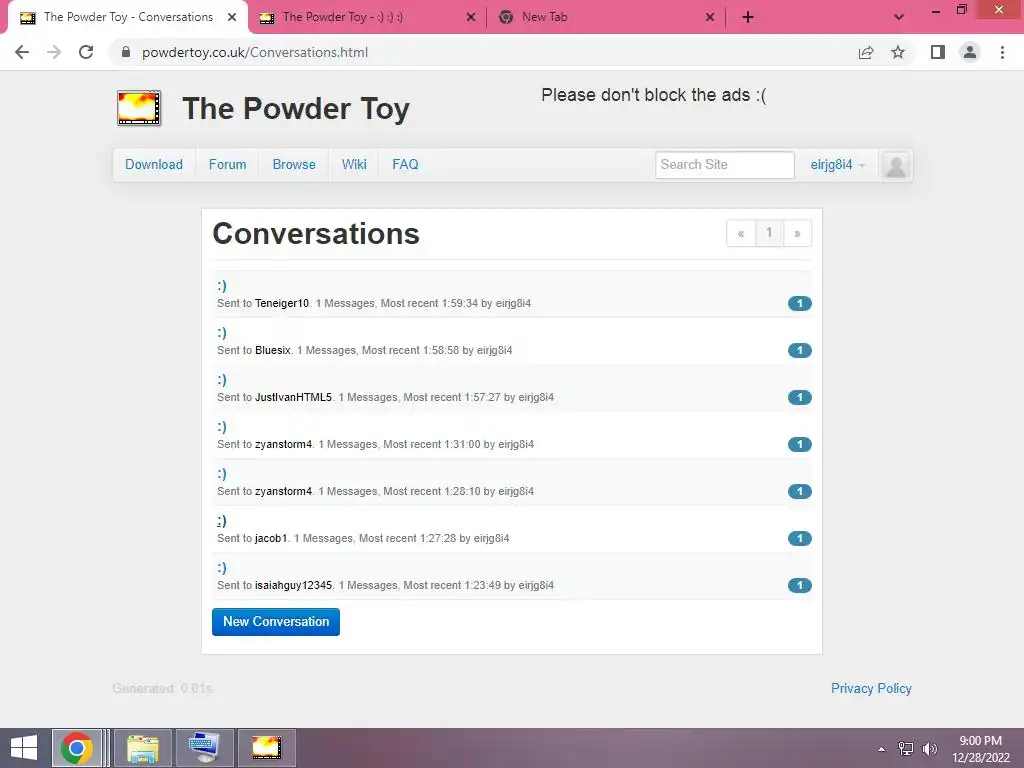1024x768 pixels.
Task: Open the Privacy Policy link
Action: 871,688
